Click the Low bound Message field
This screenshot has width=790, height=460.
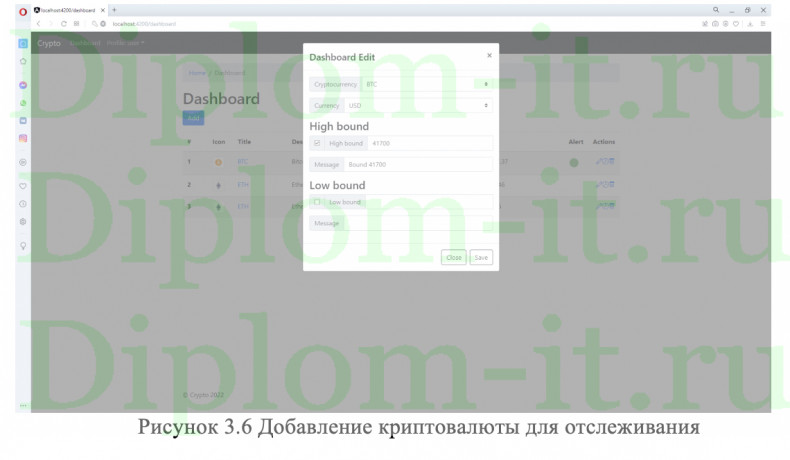tap(418, 223)
